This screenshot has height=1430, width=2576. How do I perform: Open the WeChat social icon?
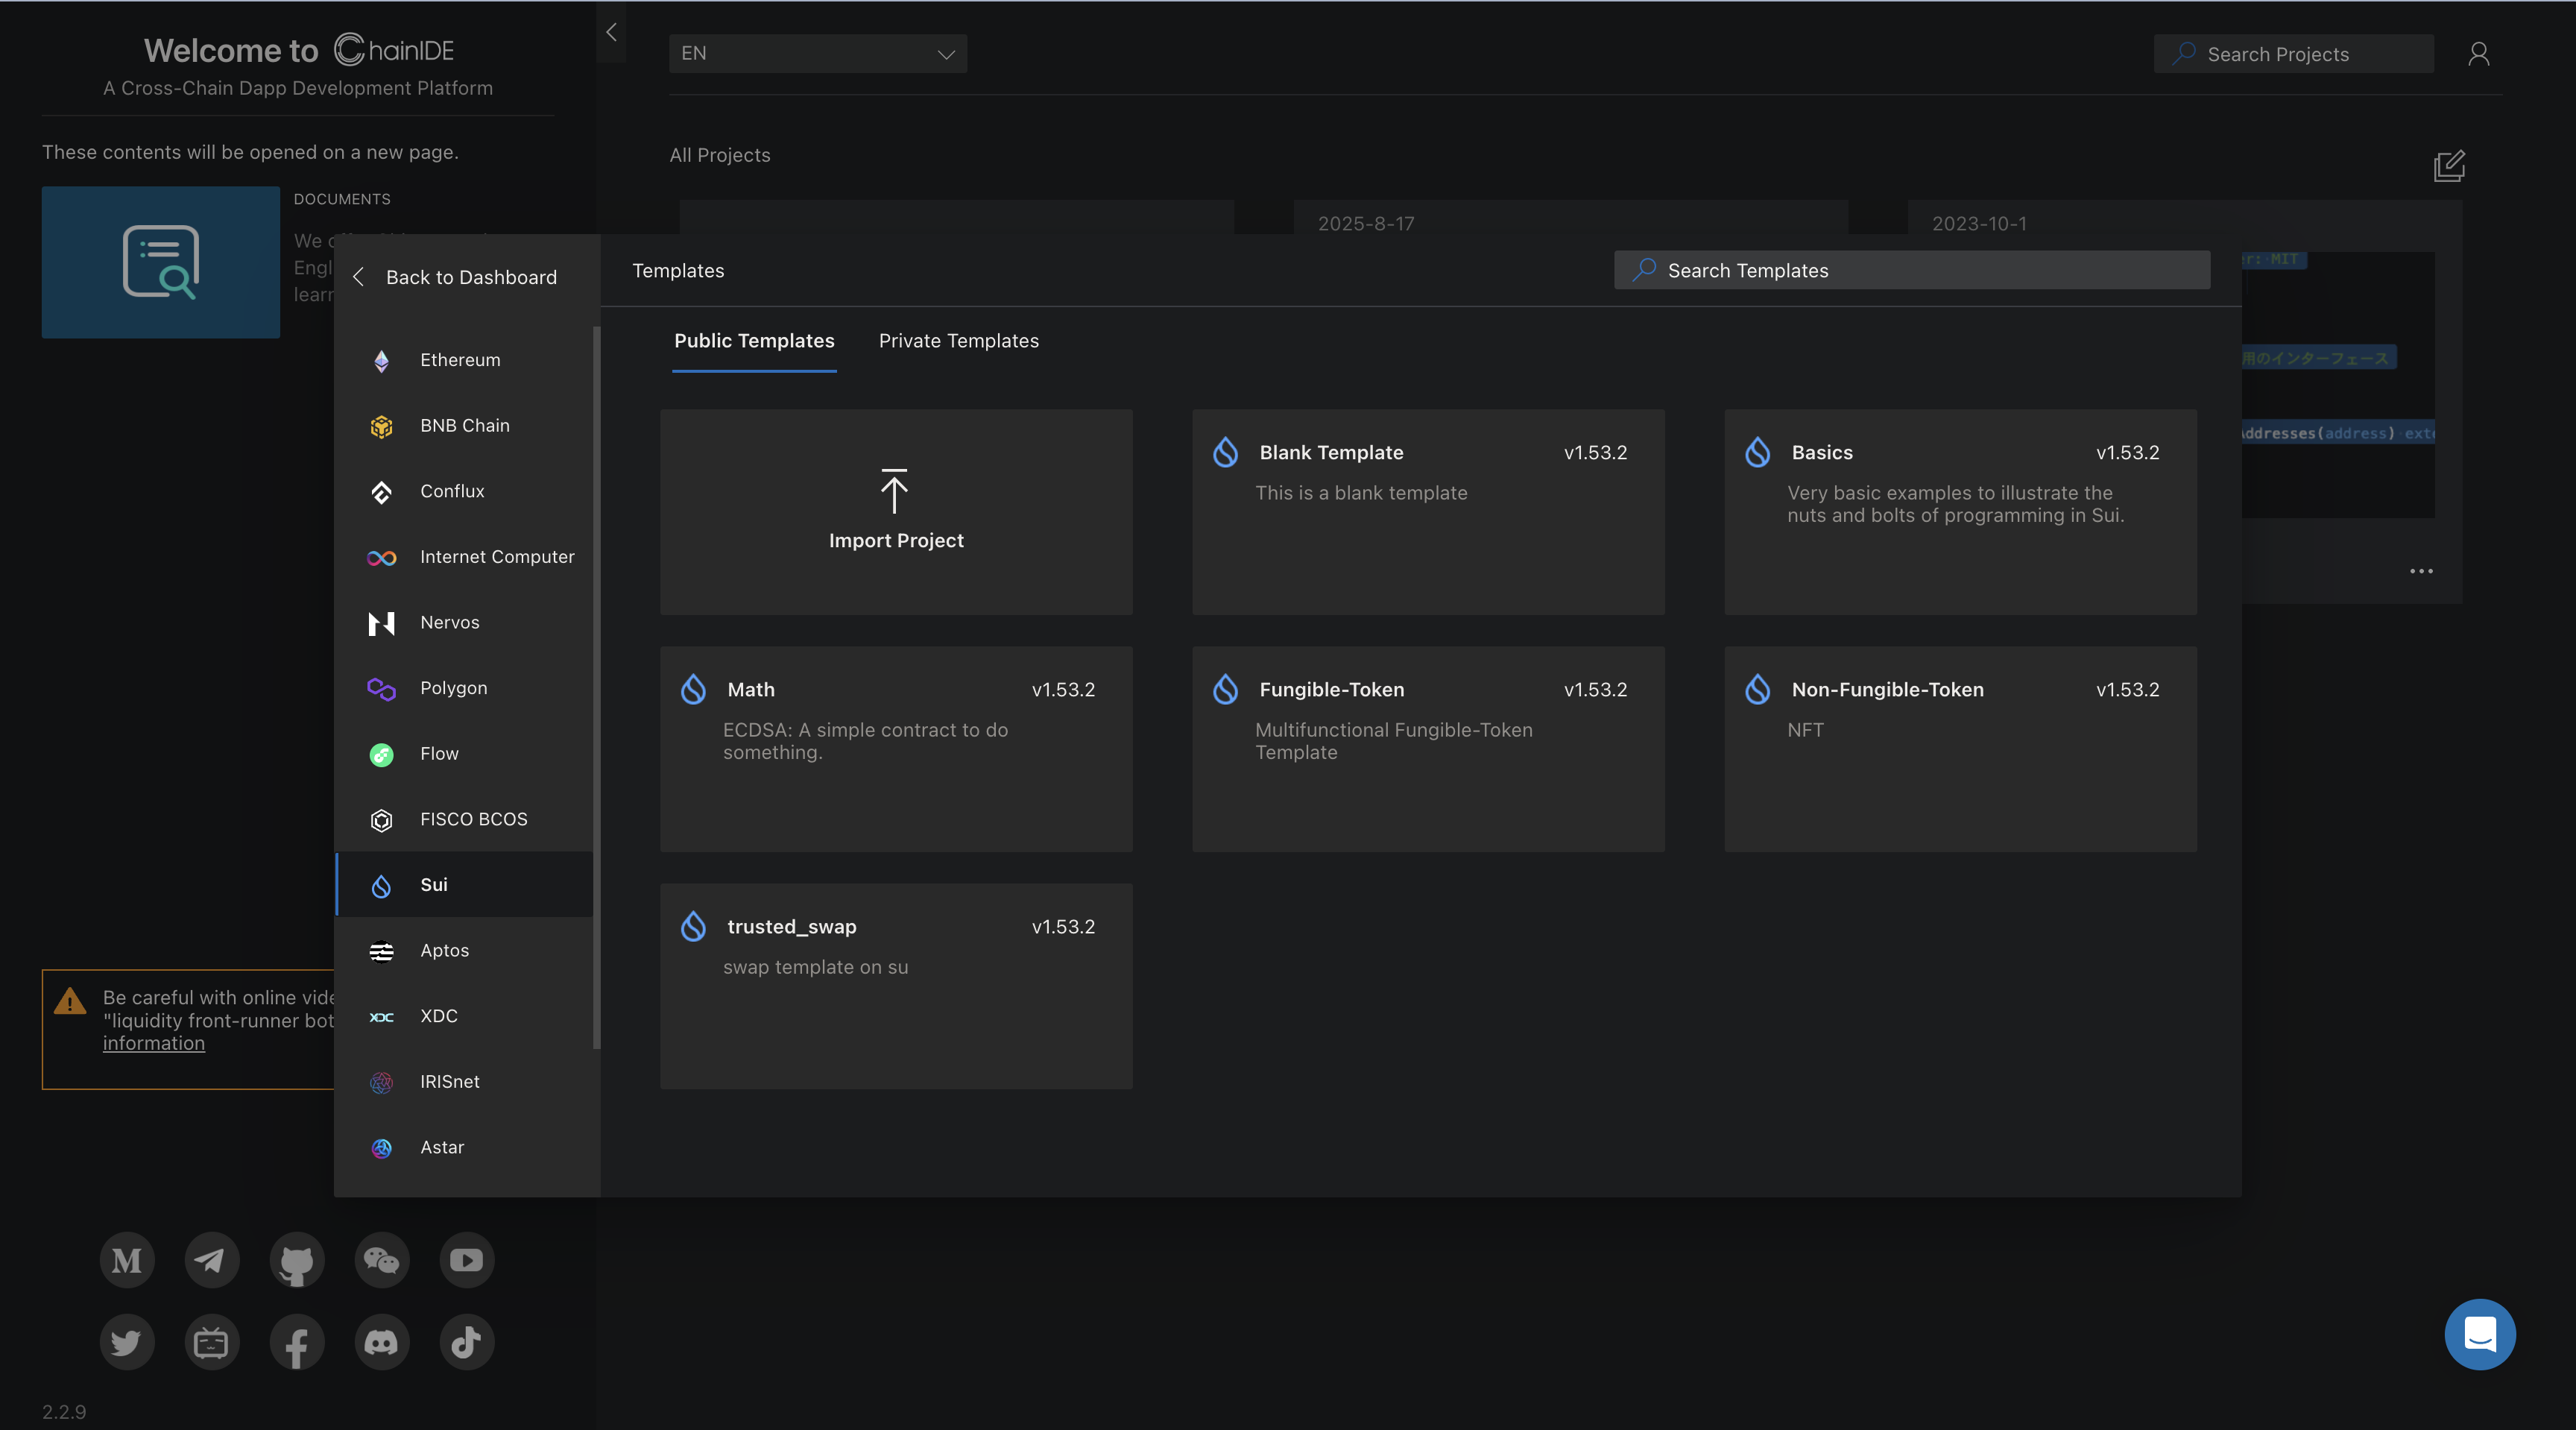tap(382, 1260)
